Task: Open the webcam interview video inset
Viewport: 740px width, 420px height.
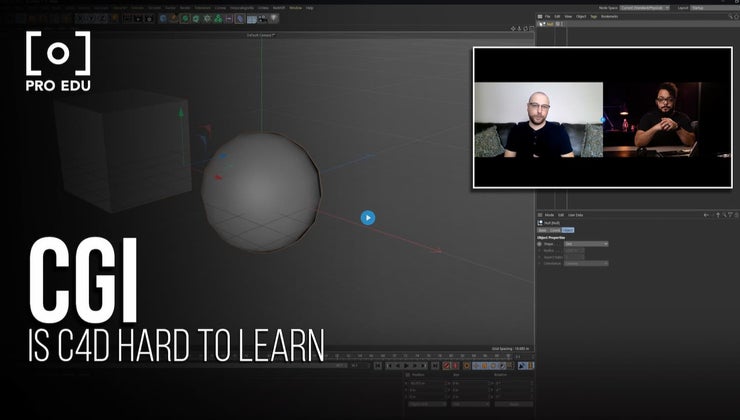Action: tap(603, 118)
